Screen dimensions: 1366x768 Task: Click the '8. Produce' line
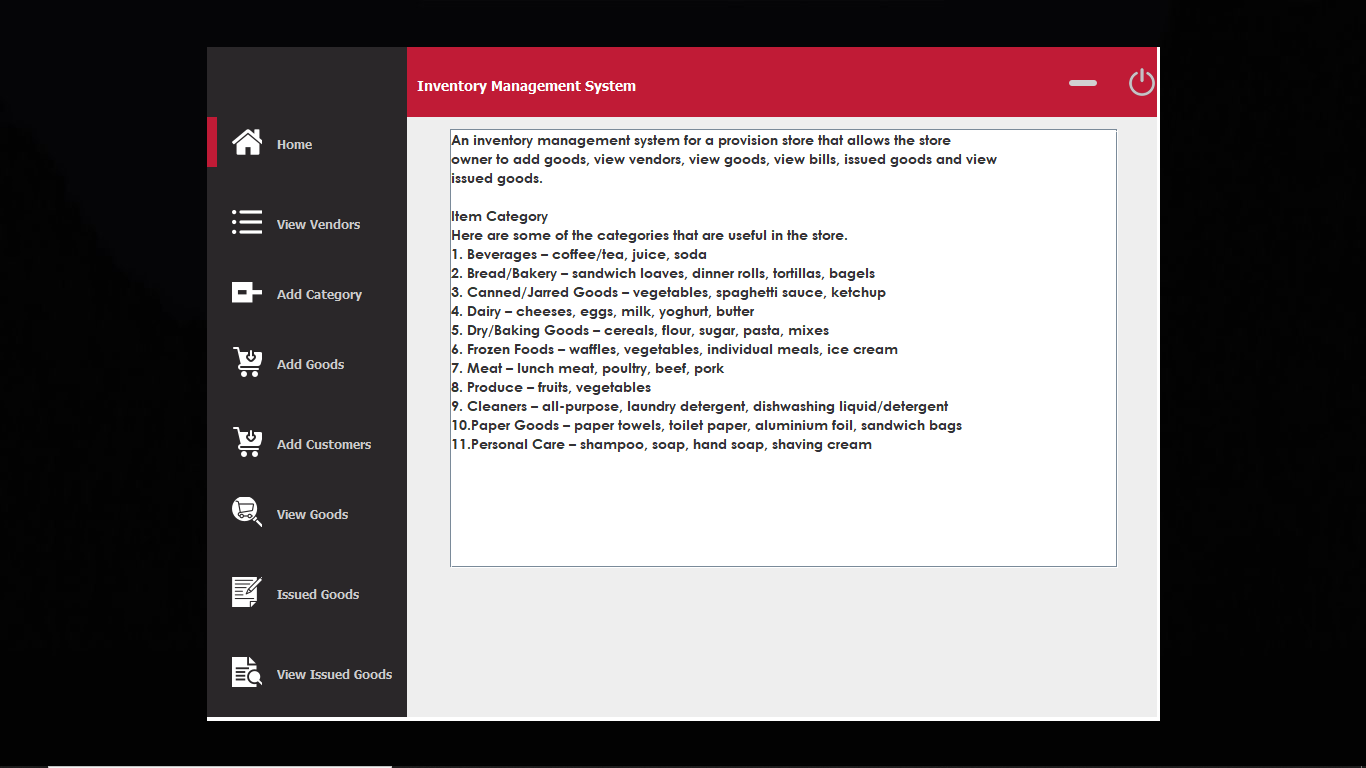pyautogui.click(x=551, y=388)
